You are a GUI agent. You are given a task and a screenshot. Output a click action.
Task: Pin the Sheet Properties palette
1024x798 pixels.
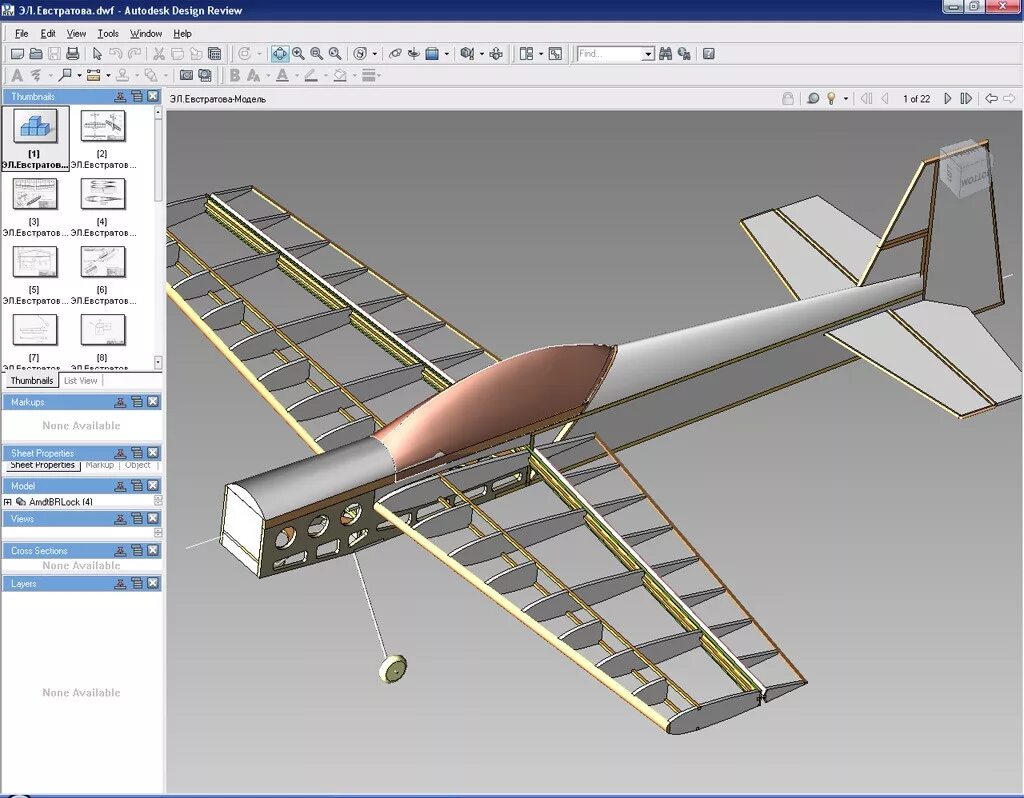(120, 453)
